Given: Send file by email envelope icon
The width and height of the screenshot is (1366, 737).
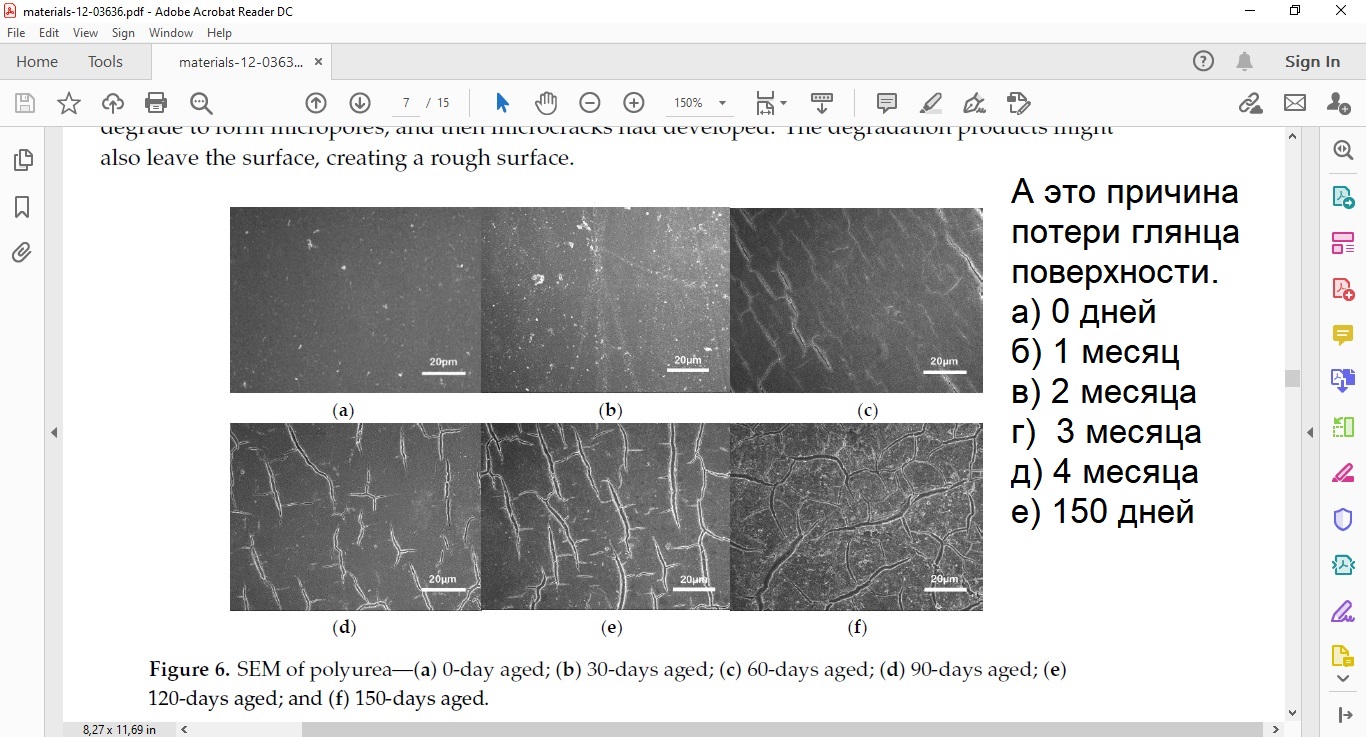Looking at the screenshot, I should 1295,103.
